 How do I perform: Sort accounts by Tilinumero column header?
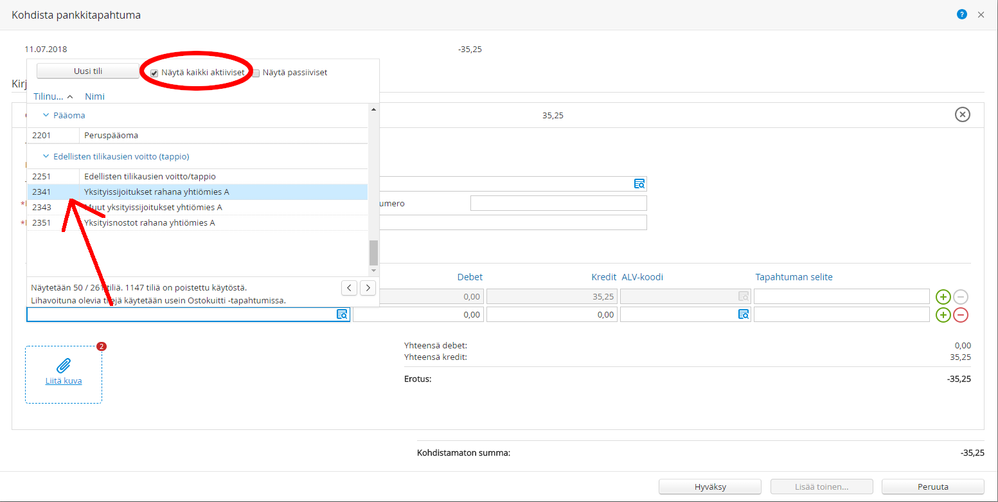[49, 97]
